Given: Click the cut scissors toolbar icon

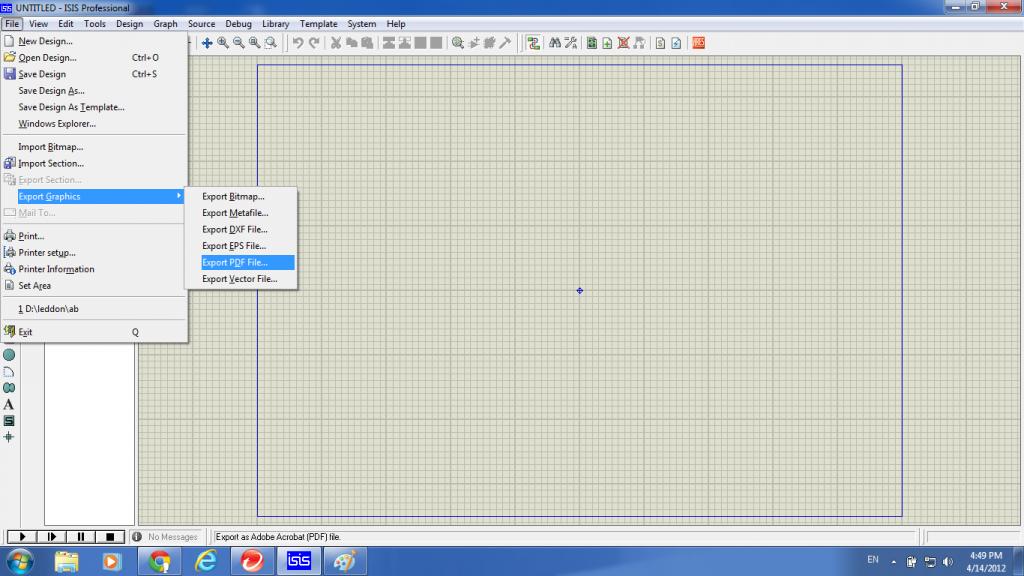Looking at the screenshot, I should pyautogui.click(x=337, y=43).
